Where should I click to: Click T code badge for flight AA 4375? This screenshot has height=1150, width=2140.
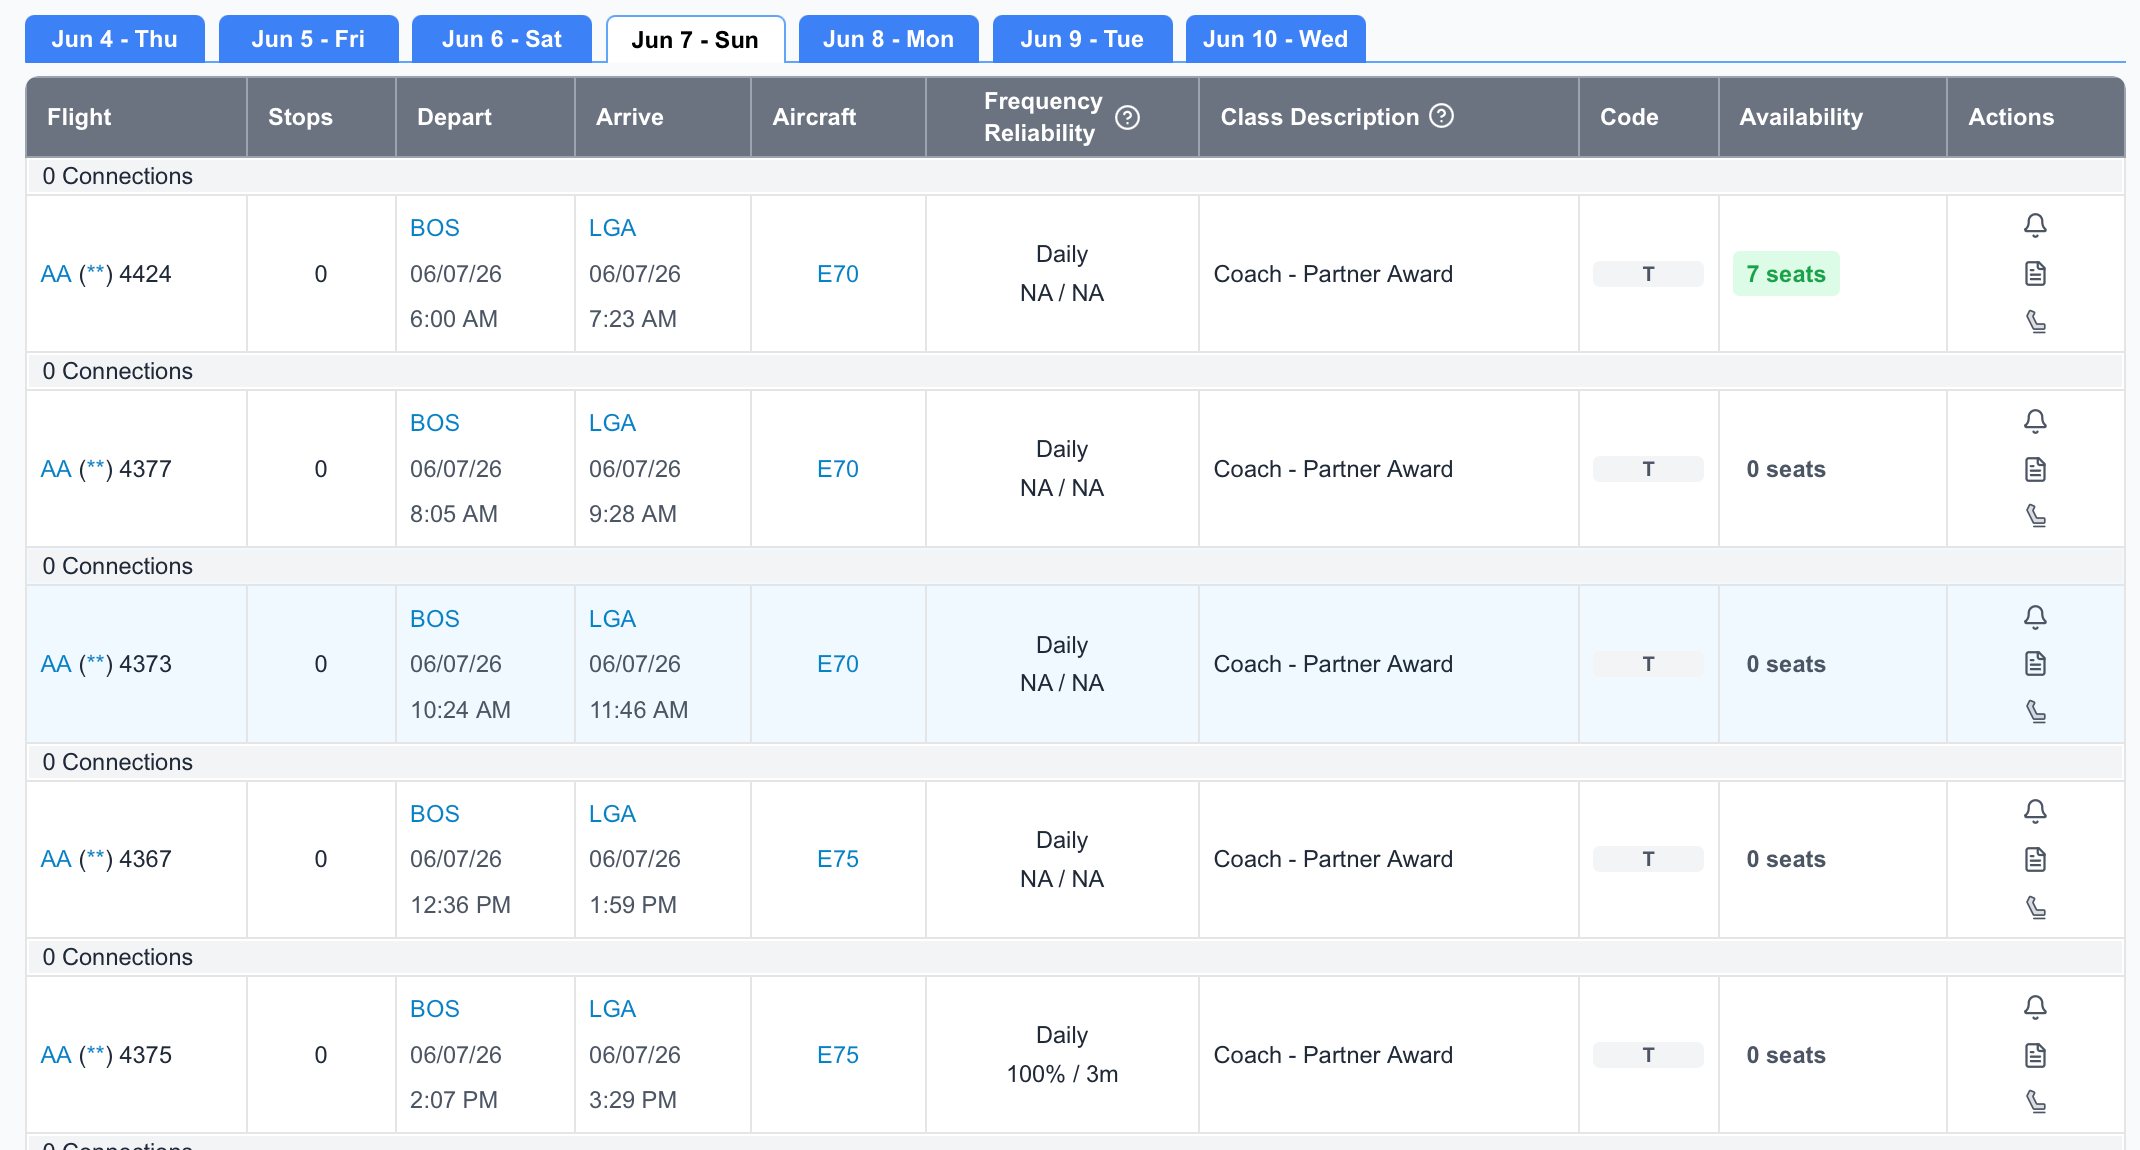1647,1055
